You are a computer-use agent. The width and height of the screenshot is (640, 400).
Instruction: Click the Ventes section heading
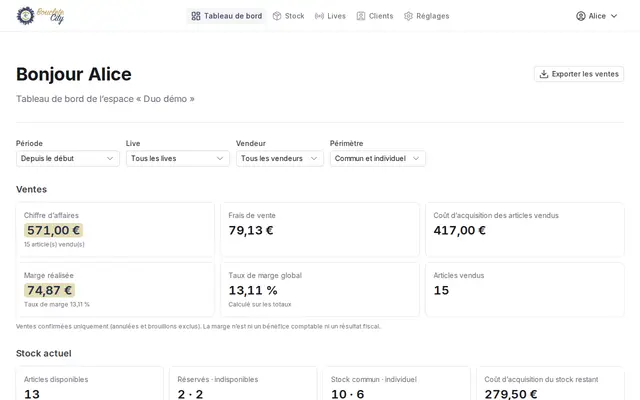31,189
